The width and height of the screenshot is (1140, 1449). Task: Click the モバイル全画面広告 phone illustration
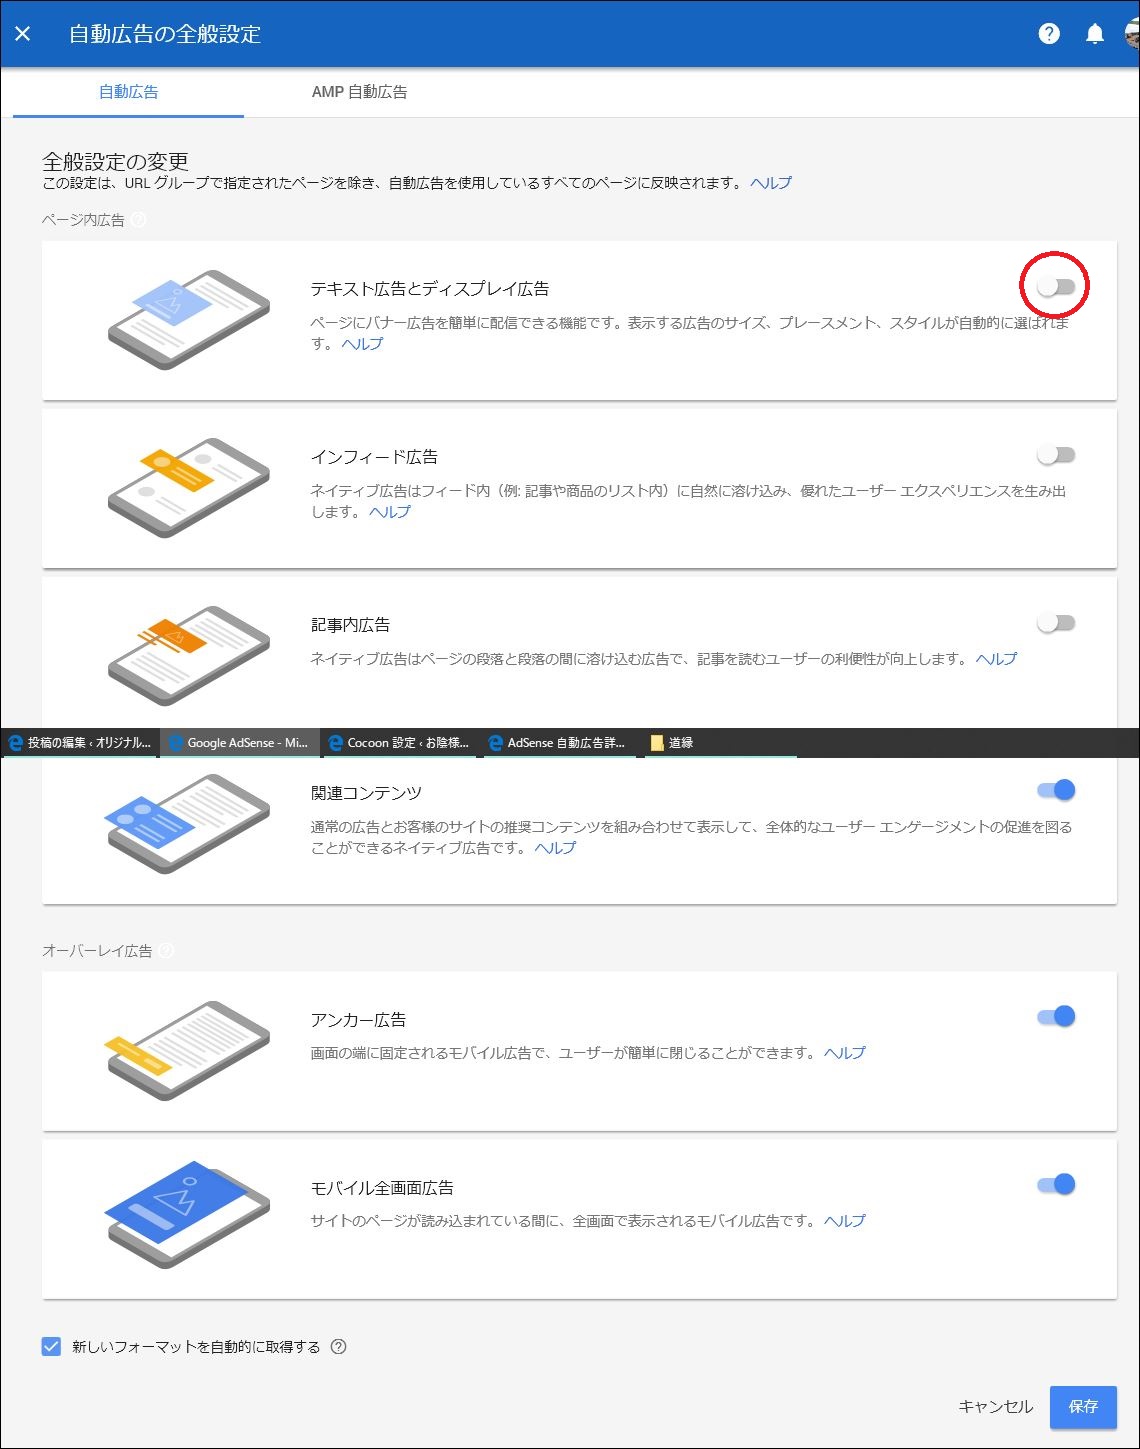[x=188, y=1215]
